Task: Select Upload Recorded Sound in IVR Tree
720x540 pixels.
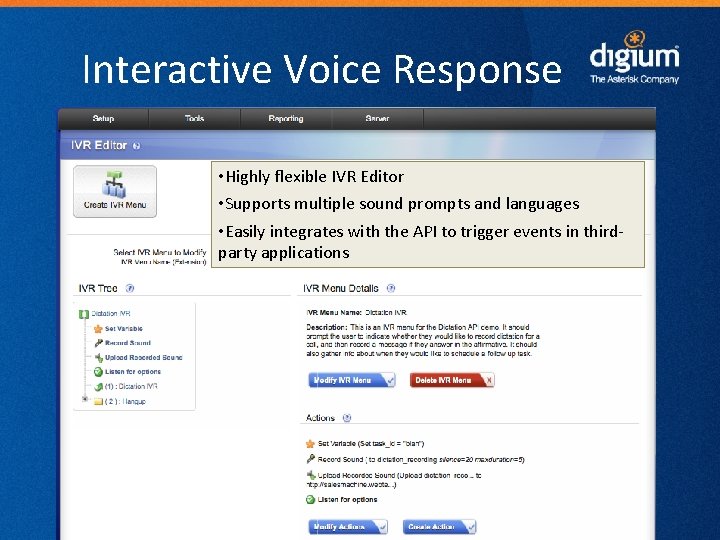Action: click(143, 357)
